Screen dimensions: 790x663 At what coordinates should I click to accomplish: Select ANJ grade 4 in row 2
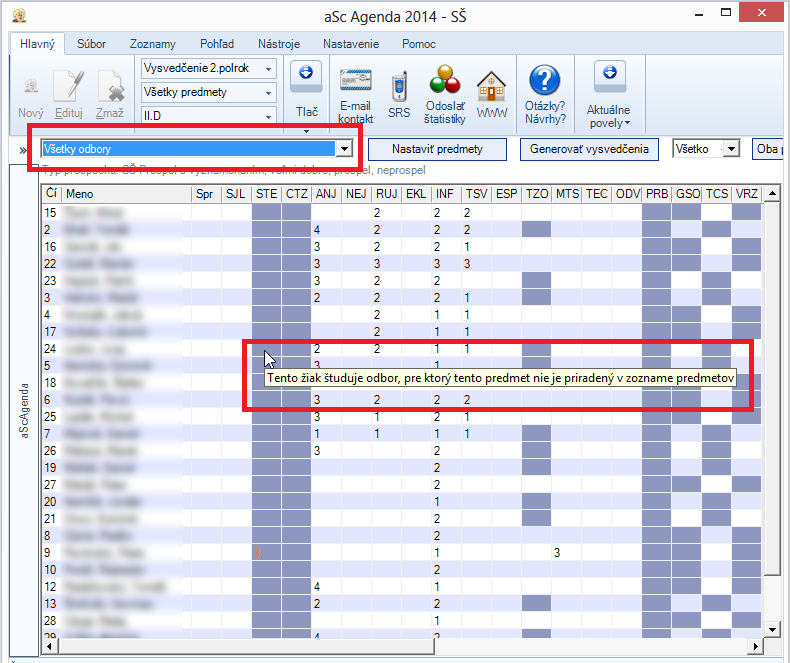[x=316, y=230]
